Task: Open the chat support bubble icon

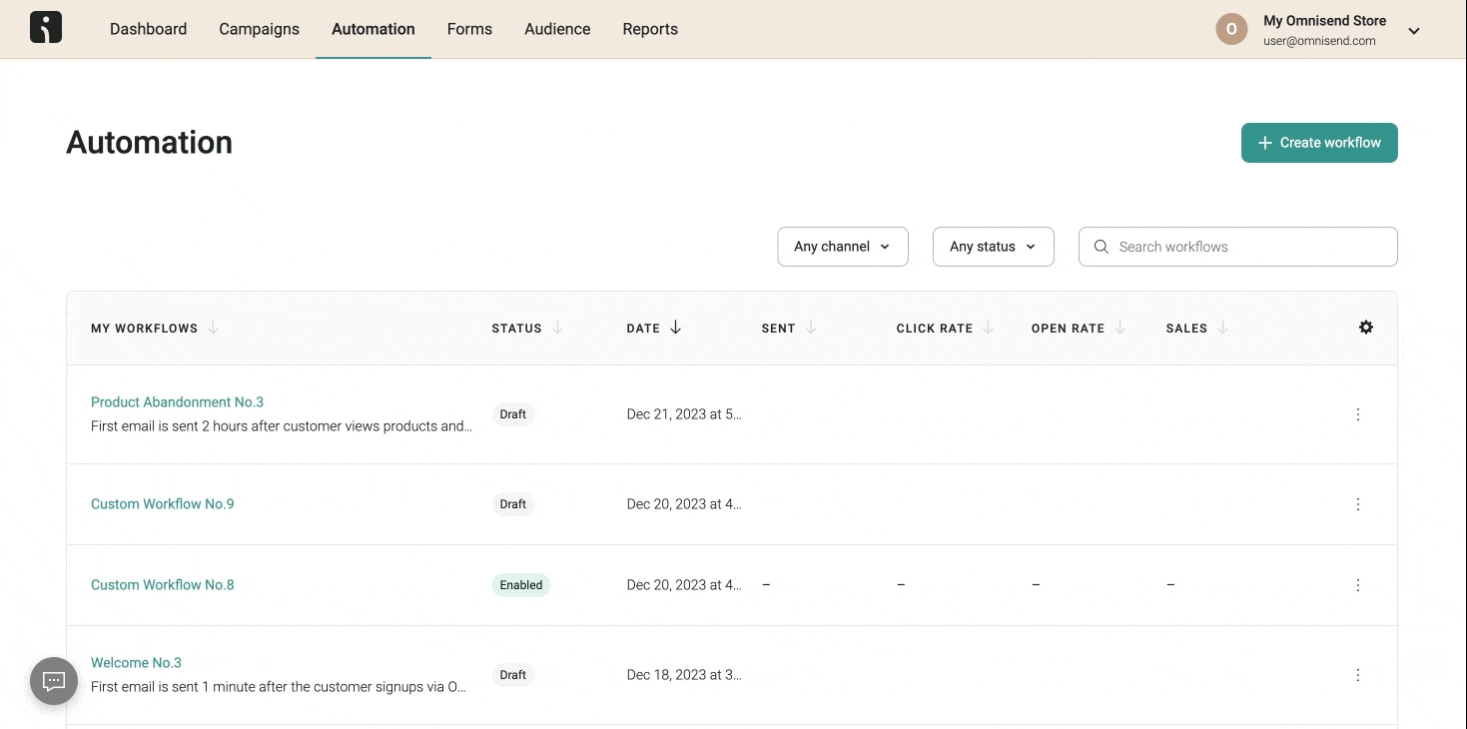Action: 53,680
